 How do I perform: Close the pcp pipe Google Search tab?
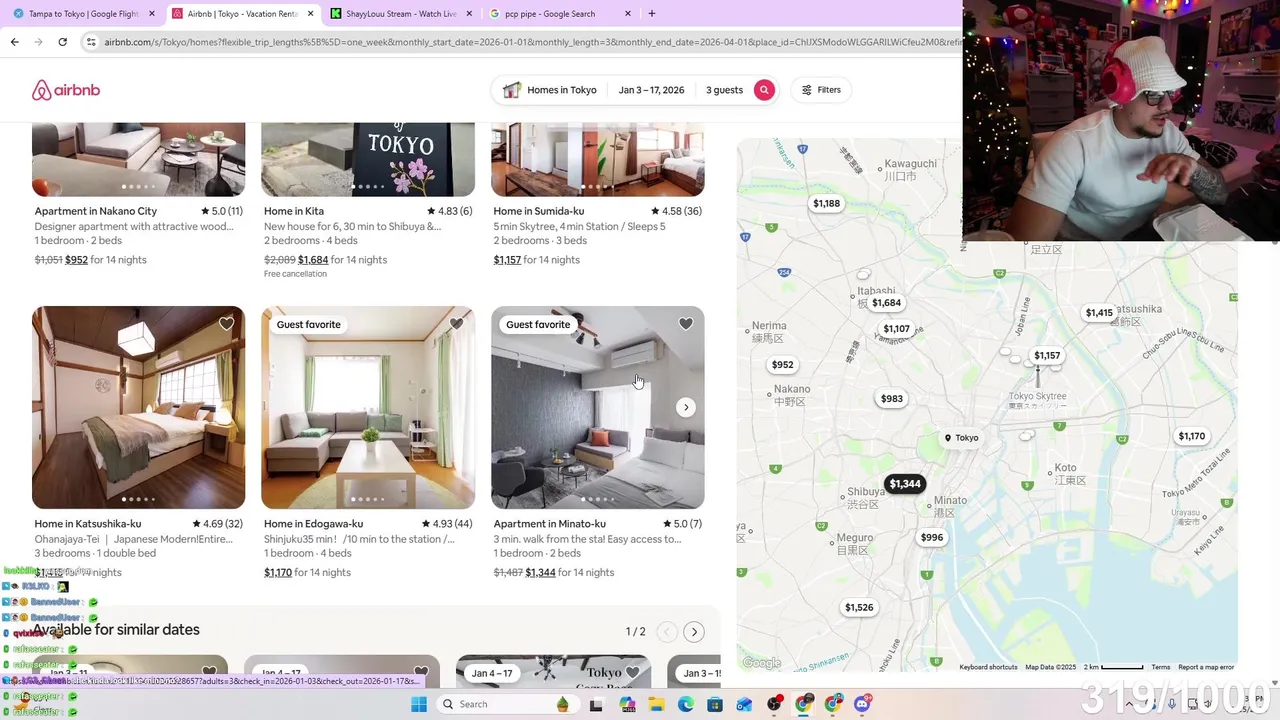(628, 14)
